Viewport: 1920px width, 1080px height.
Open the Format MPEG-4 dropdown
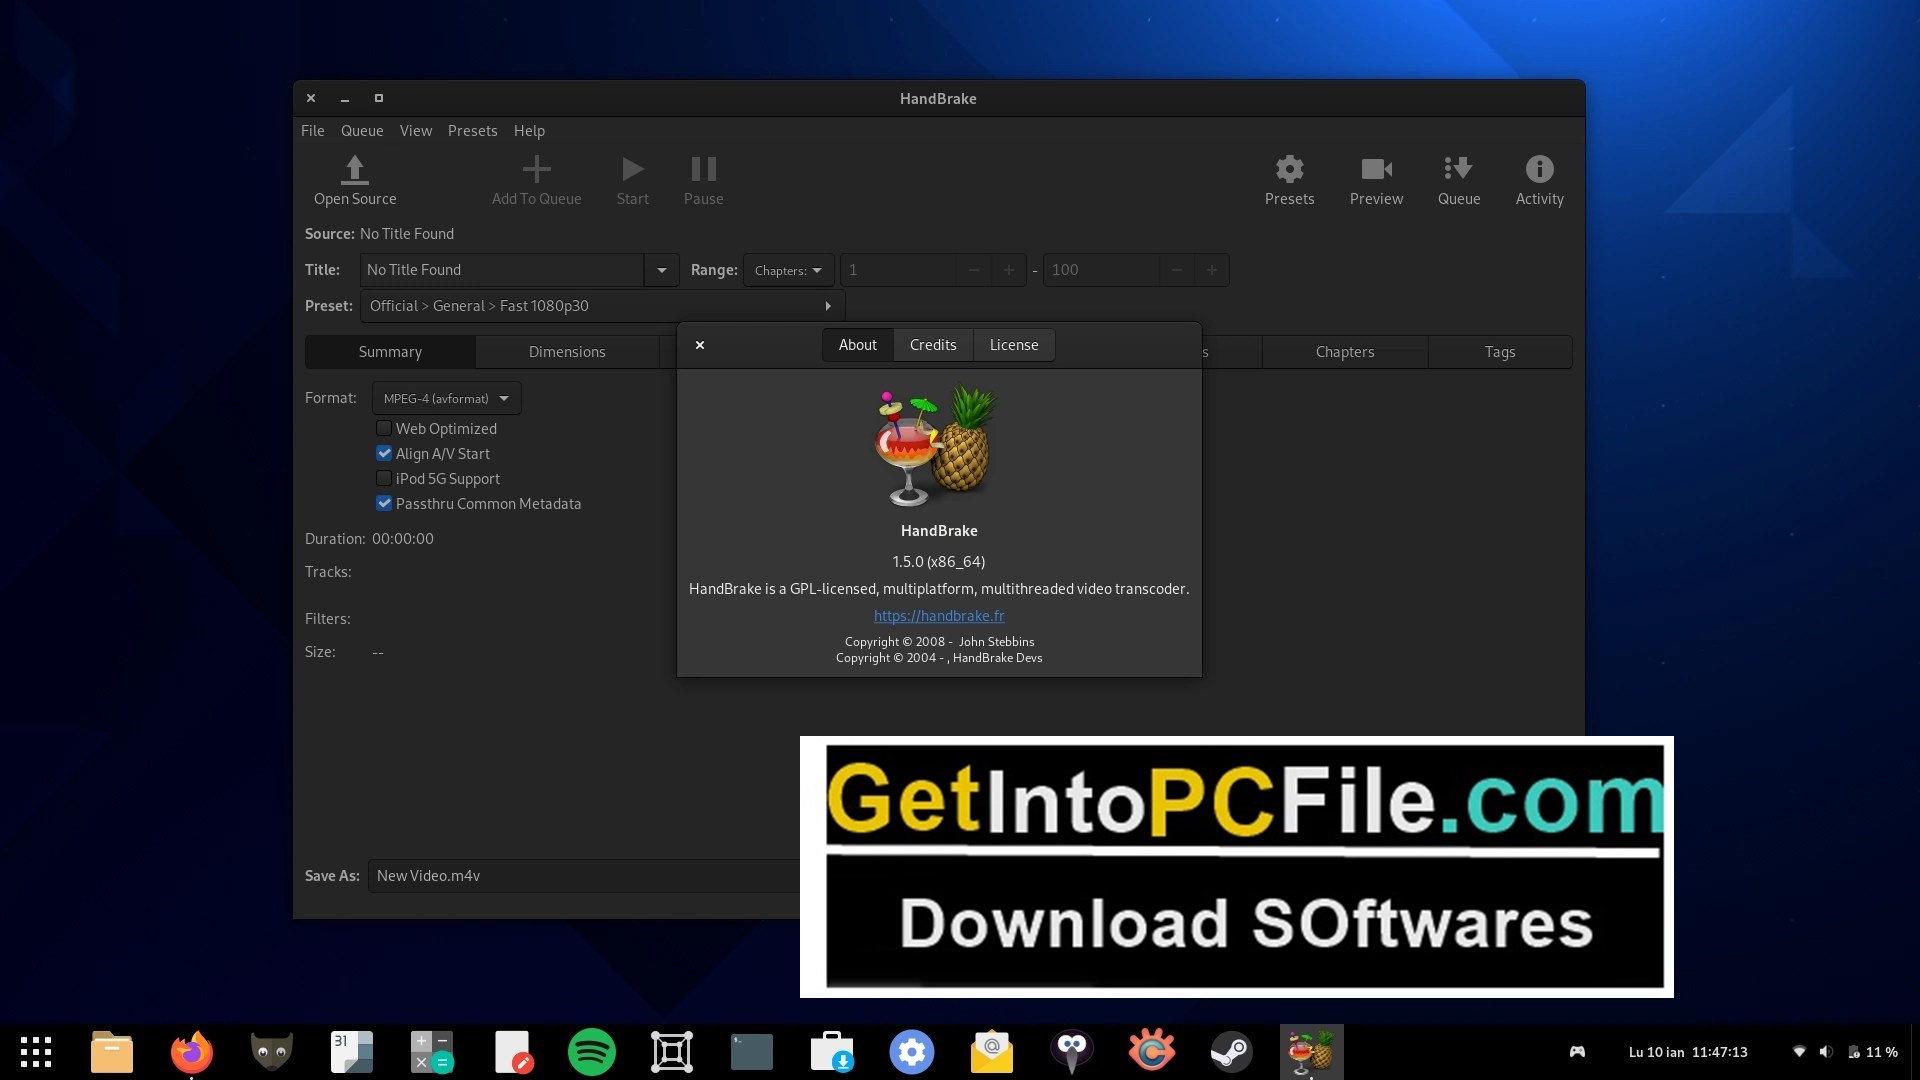(x=446, y=398)
